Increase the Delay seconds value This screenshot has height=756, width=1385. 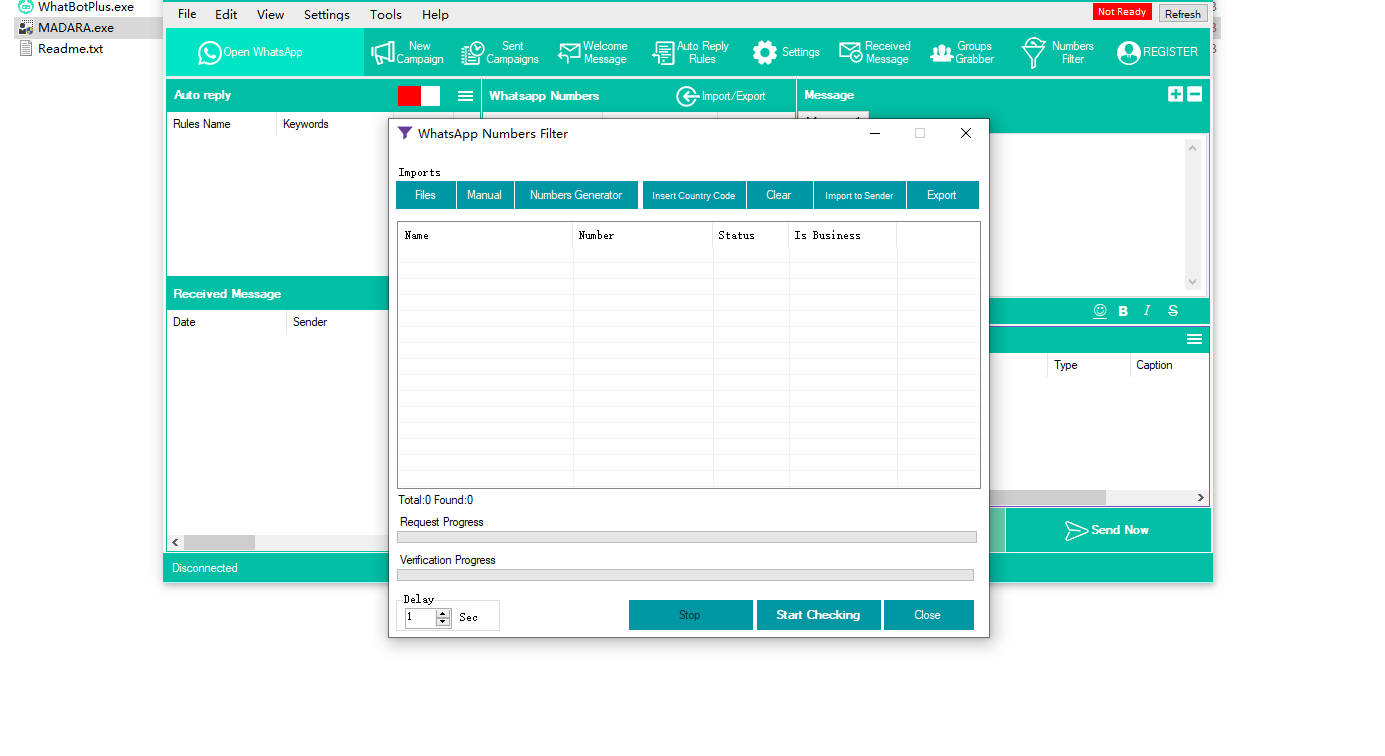point(443,613)
